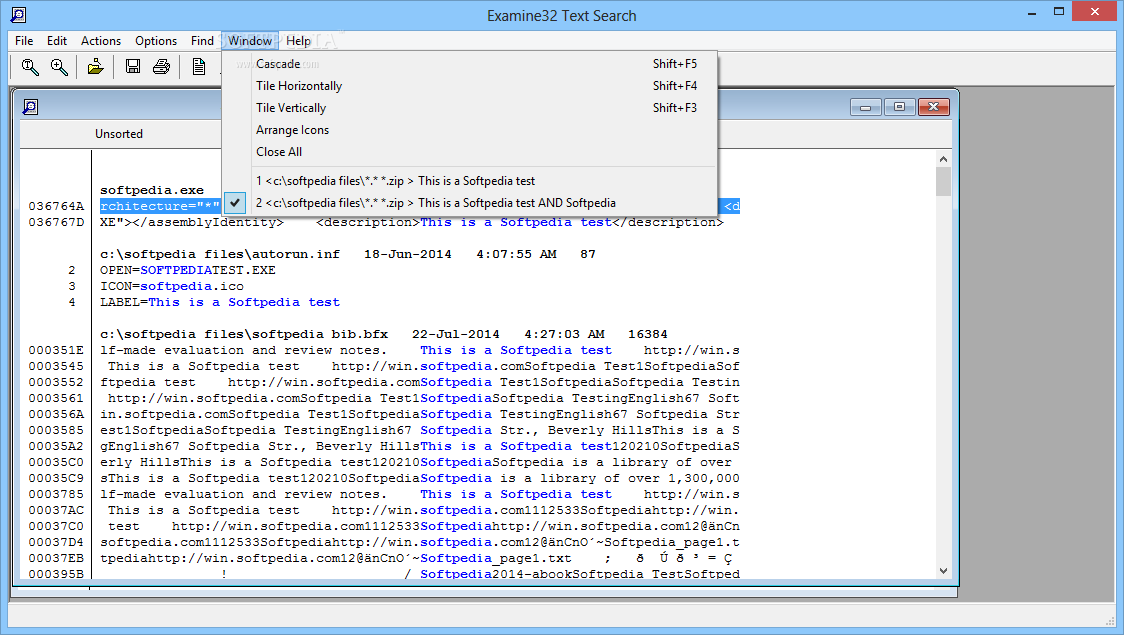The height and width of the screenshot is (635, 1124).
Task: Close the open Window menu
Action: (249, 41)
